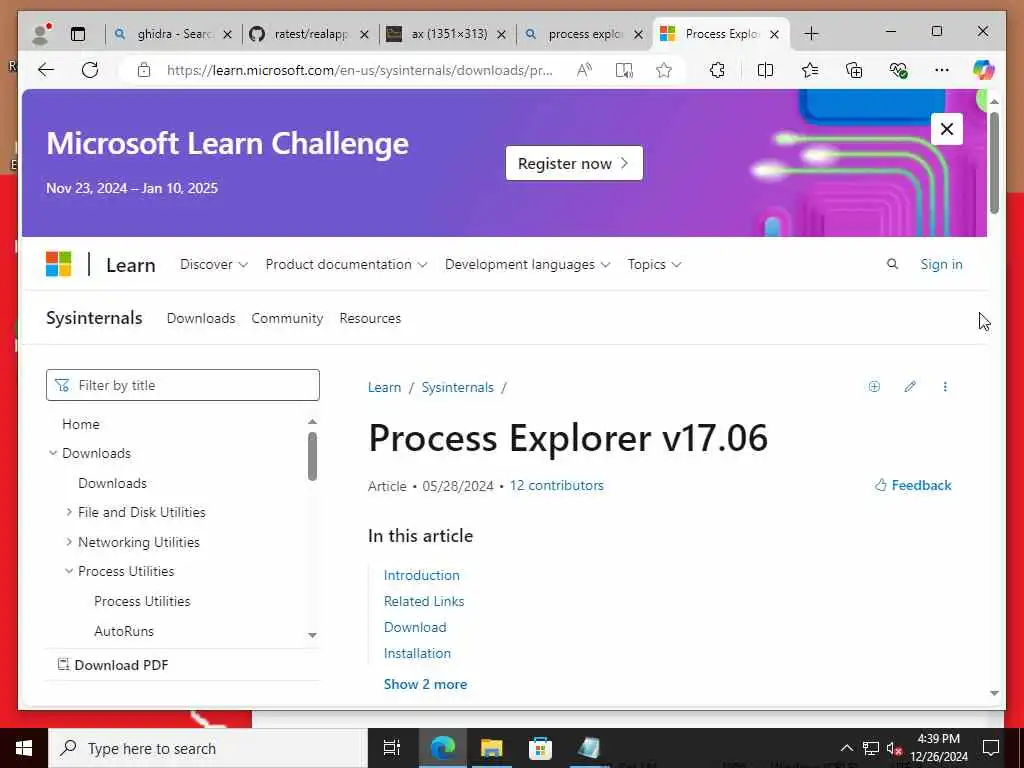Screen dimensions: 1024x768
Task: Switch to the ax (1351×313) tab
Action: pyautogui.click(x=447, y=34)
